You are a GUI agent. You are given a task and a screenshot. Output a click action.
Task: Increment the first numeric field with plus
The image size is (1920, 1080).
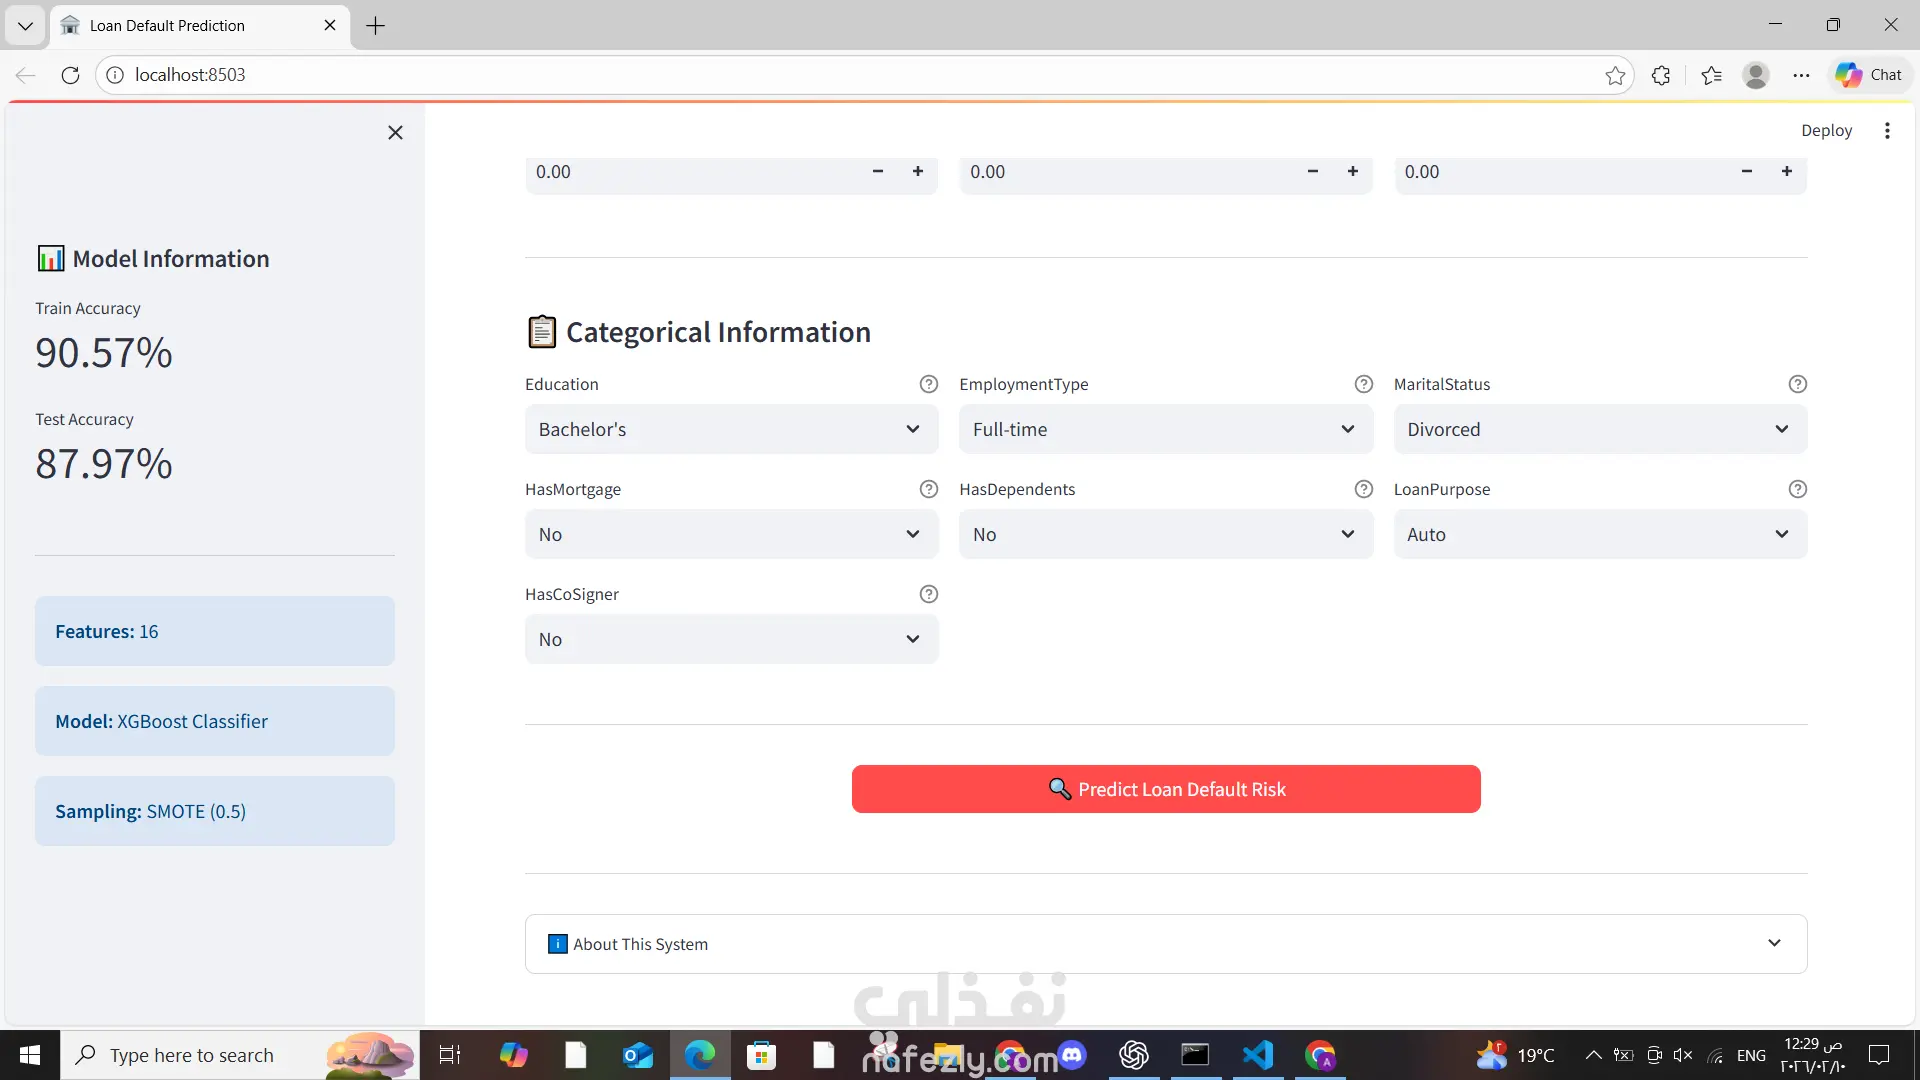917,172
